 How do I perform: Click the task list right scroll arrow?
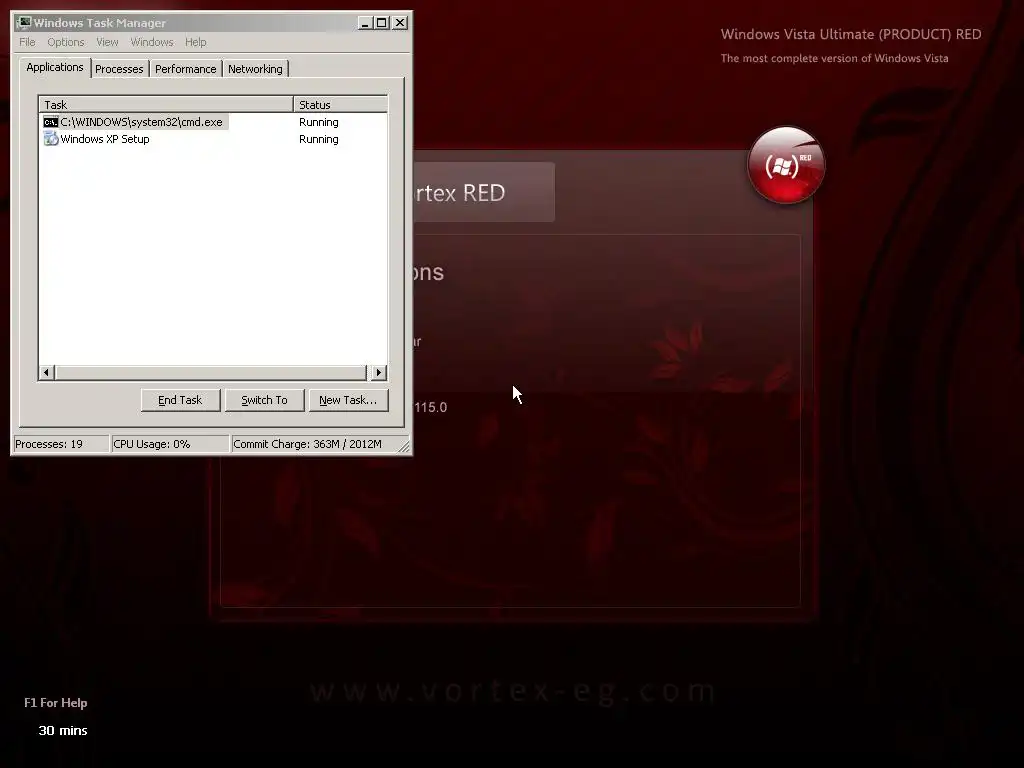point(378,373)
